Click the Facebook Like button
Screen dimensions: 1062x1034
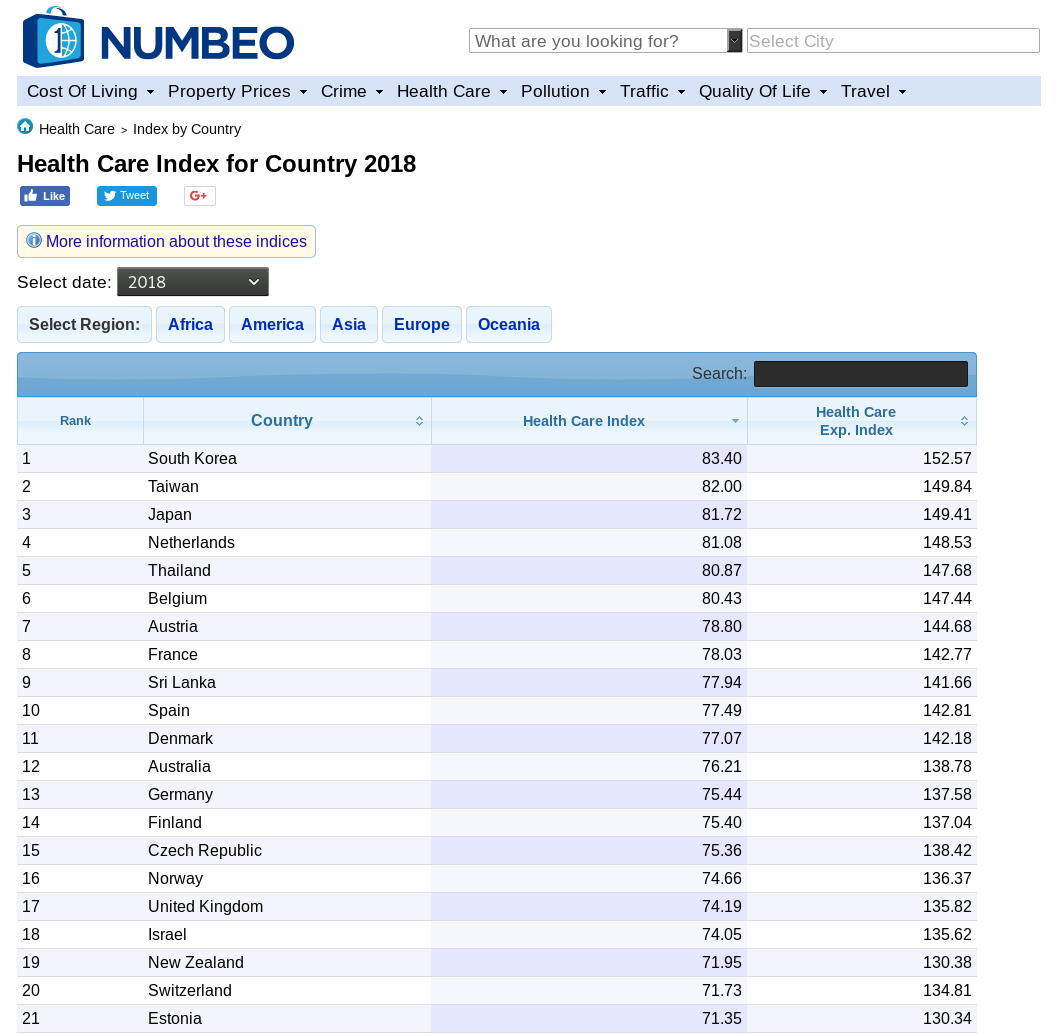45,196
